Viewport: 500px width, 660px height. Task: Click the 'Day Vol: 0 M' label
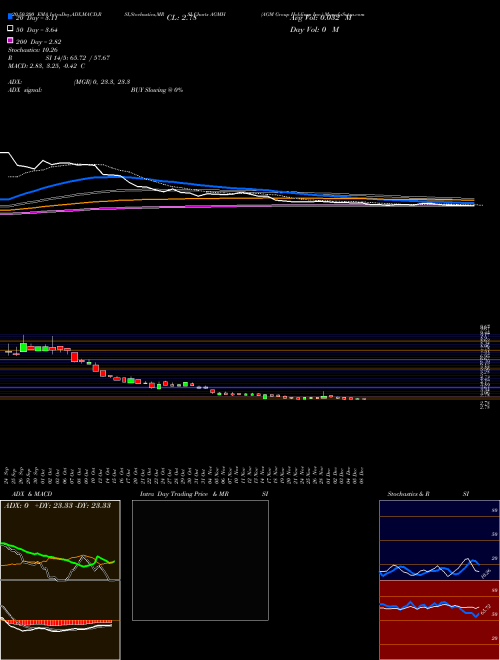[314, 30]
